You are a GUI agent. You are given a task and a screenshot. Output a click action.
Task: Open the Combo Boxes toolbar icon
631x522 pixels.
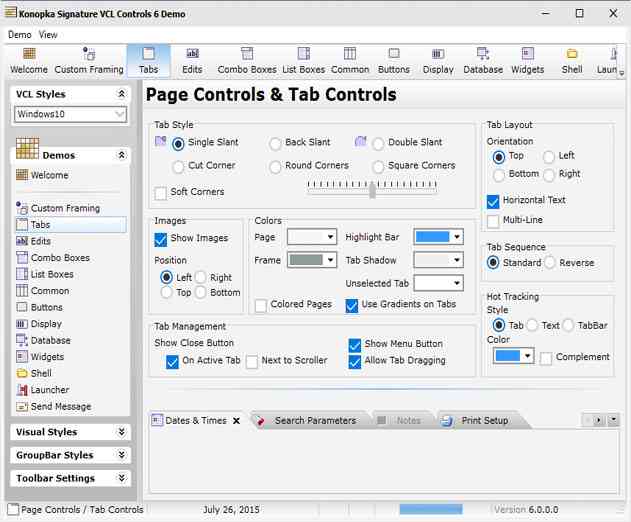247,61
